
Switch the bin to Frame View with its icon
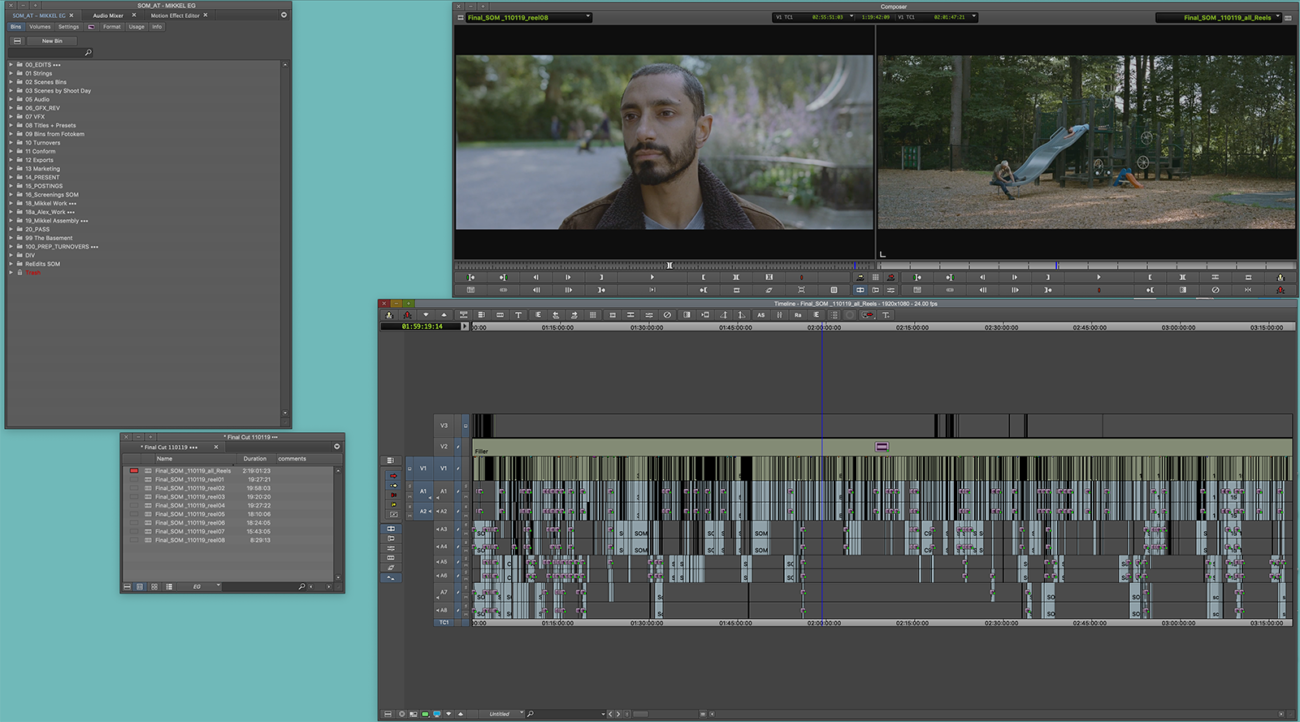(154, 586)
